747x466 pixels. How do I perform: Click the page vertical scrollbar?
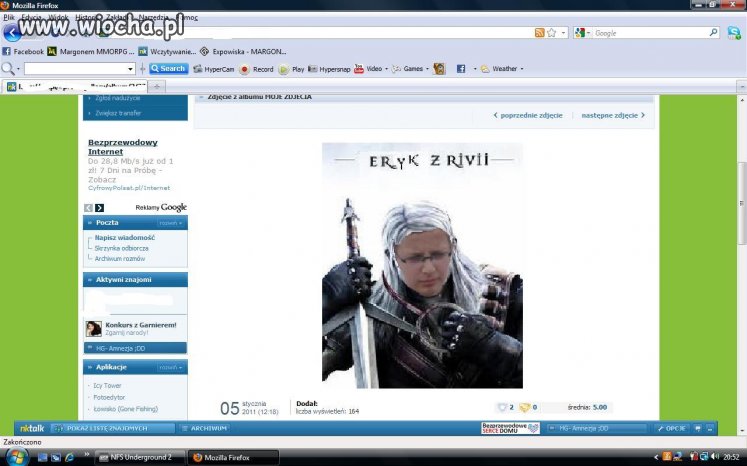(742, 204)
